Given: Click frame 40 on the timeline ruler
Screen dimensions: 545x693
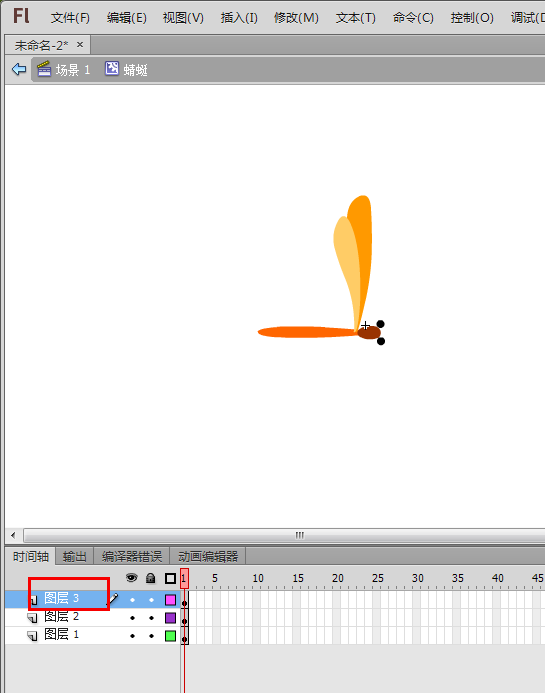Looking at the screenshot, I should (x=498, y=578).
